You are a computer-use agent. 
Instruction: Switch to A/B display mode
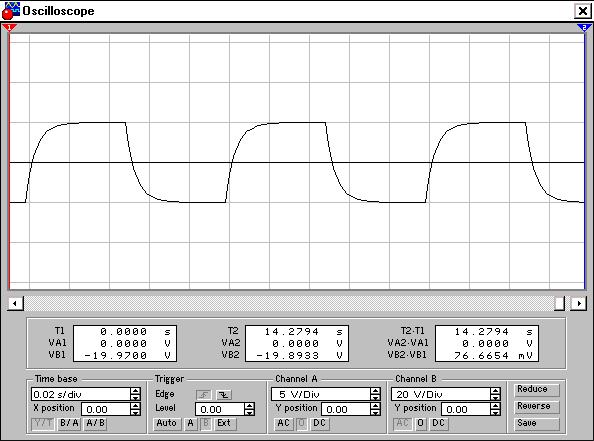[x=95, y=423]
